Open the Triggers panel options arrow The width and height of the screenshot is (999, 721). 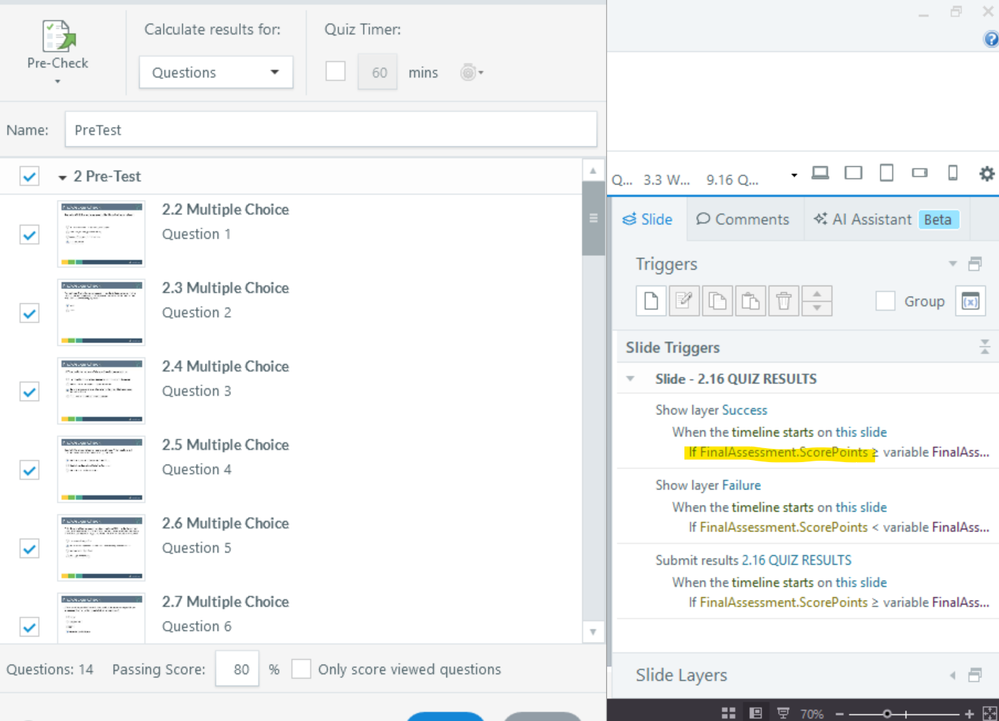pos(952,264)
